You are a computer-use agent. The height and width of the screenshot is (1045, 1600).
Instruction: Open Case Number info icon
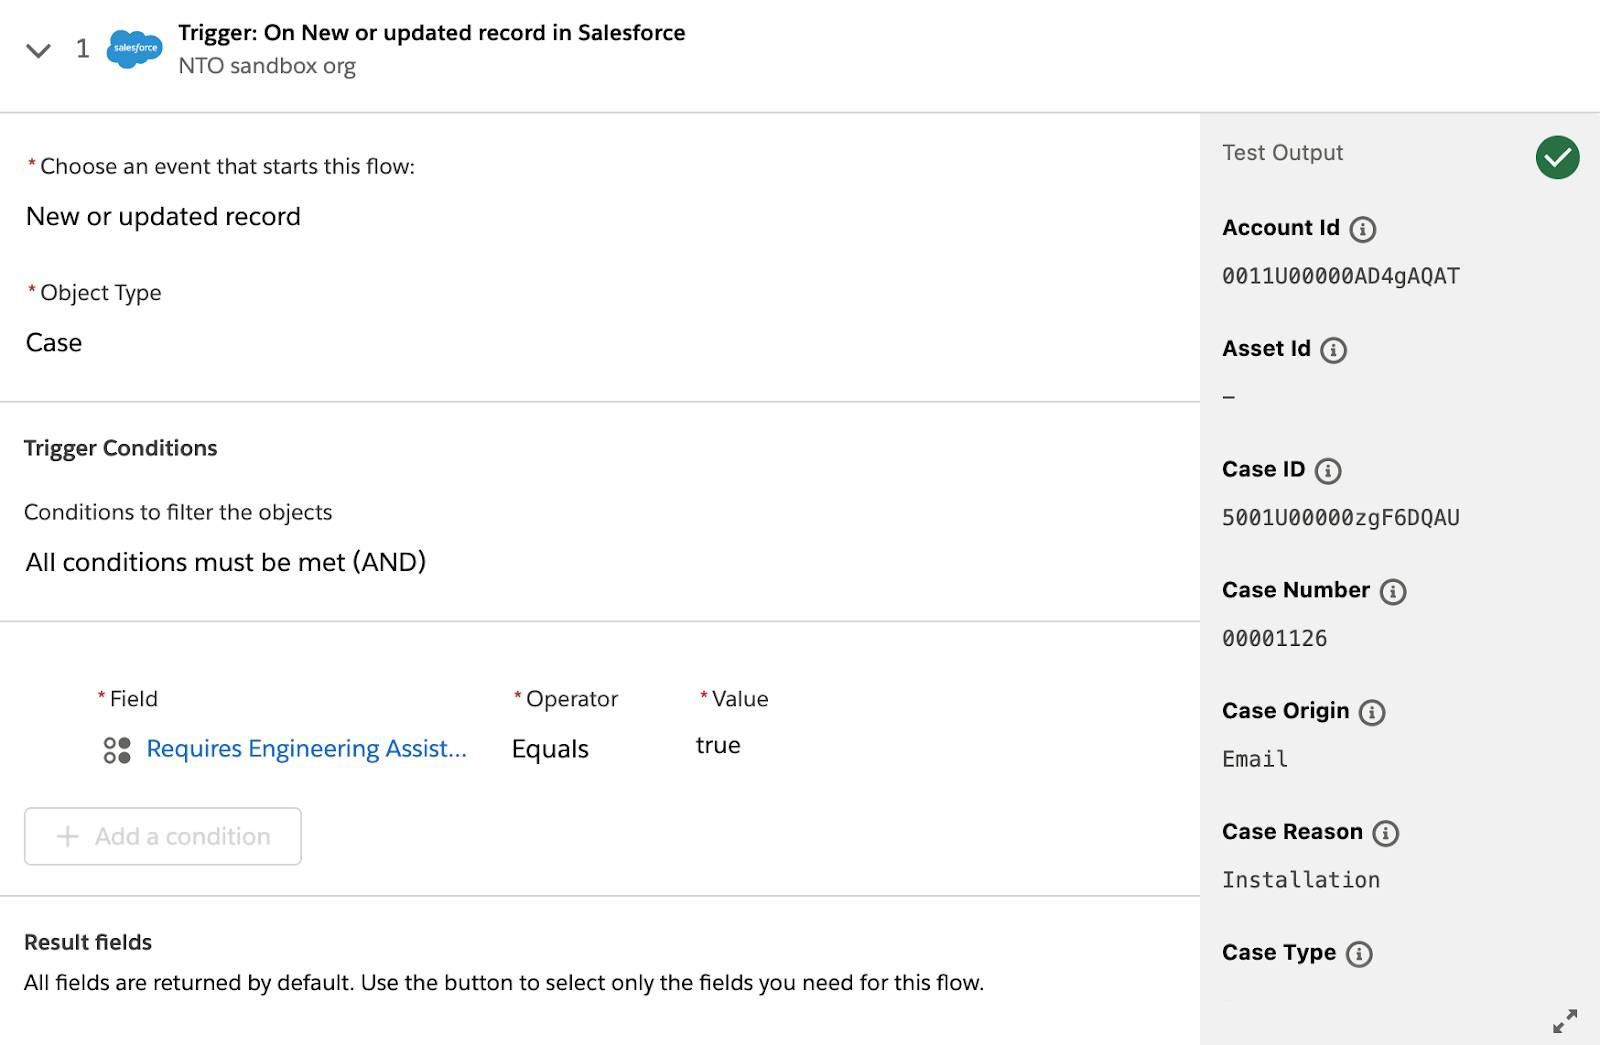click(x=1393, y=592)
